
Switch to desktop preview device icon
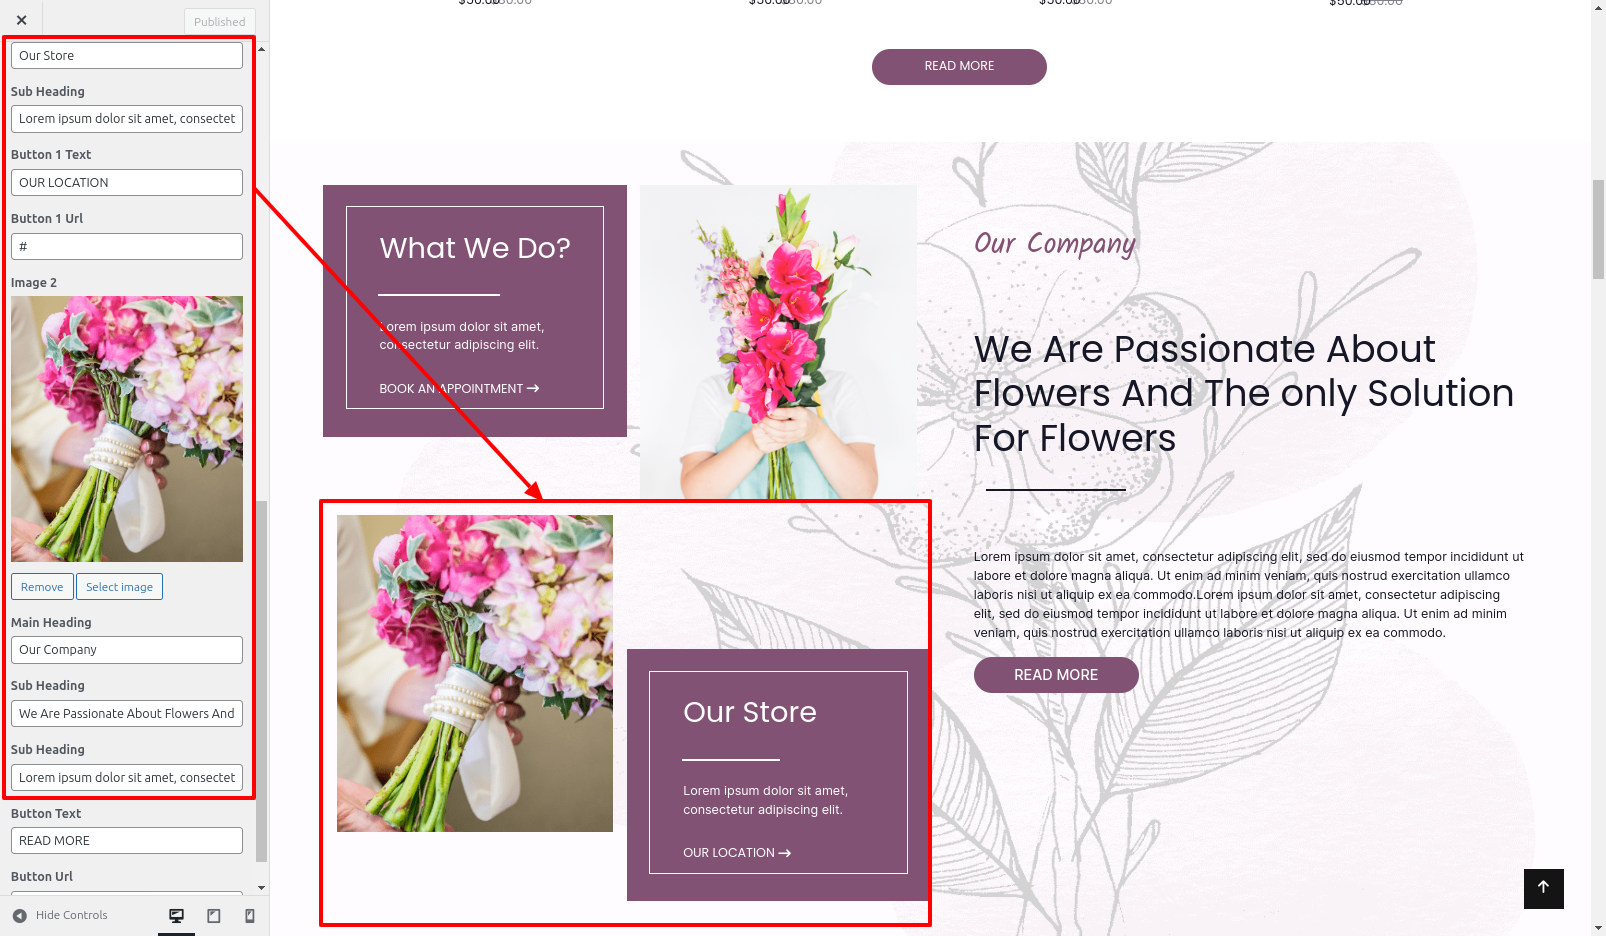pyautogui.click(x=177, y=916)
